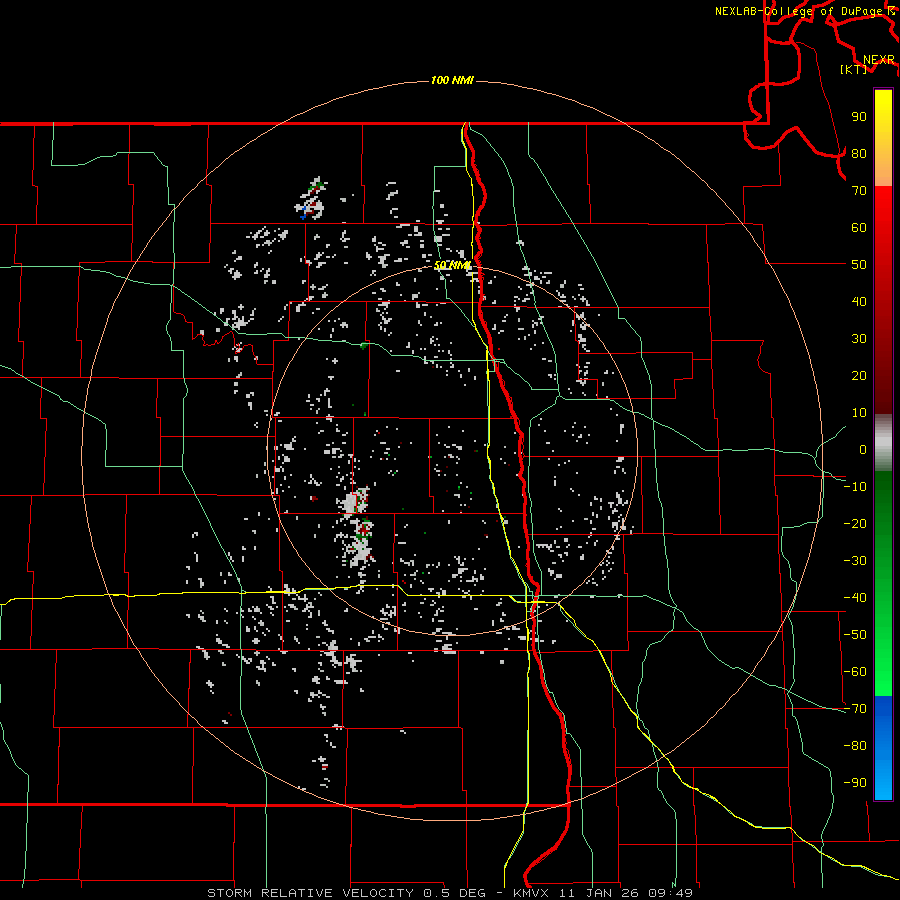
Task: Click the positive 80 scale value
Action: click(x=859, y=153)
